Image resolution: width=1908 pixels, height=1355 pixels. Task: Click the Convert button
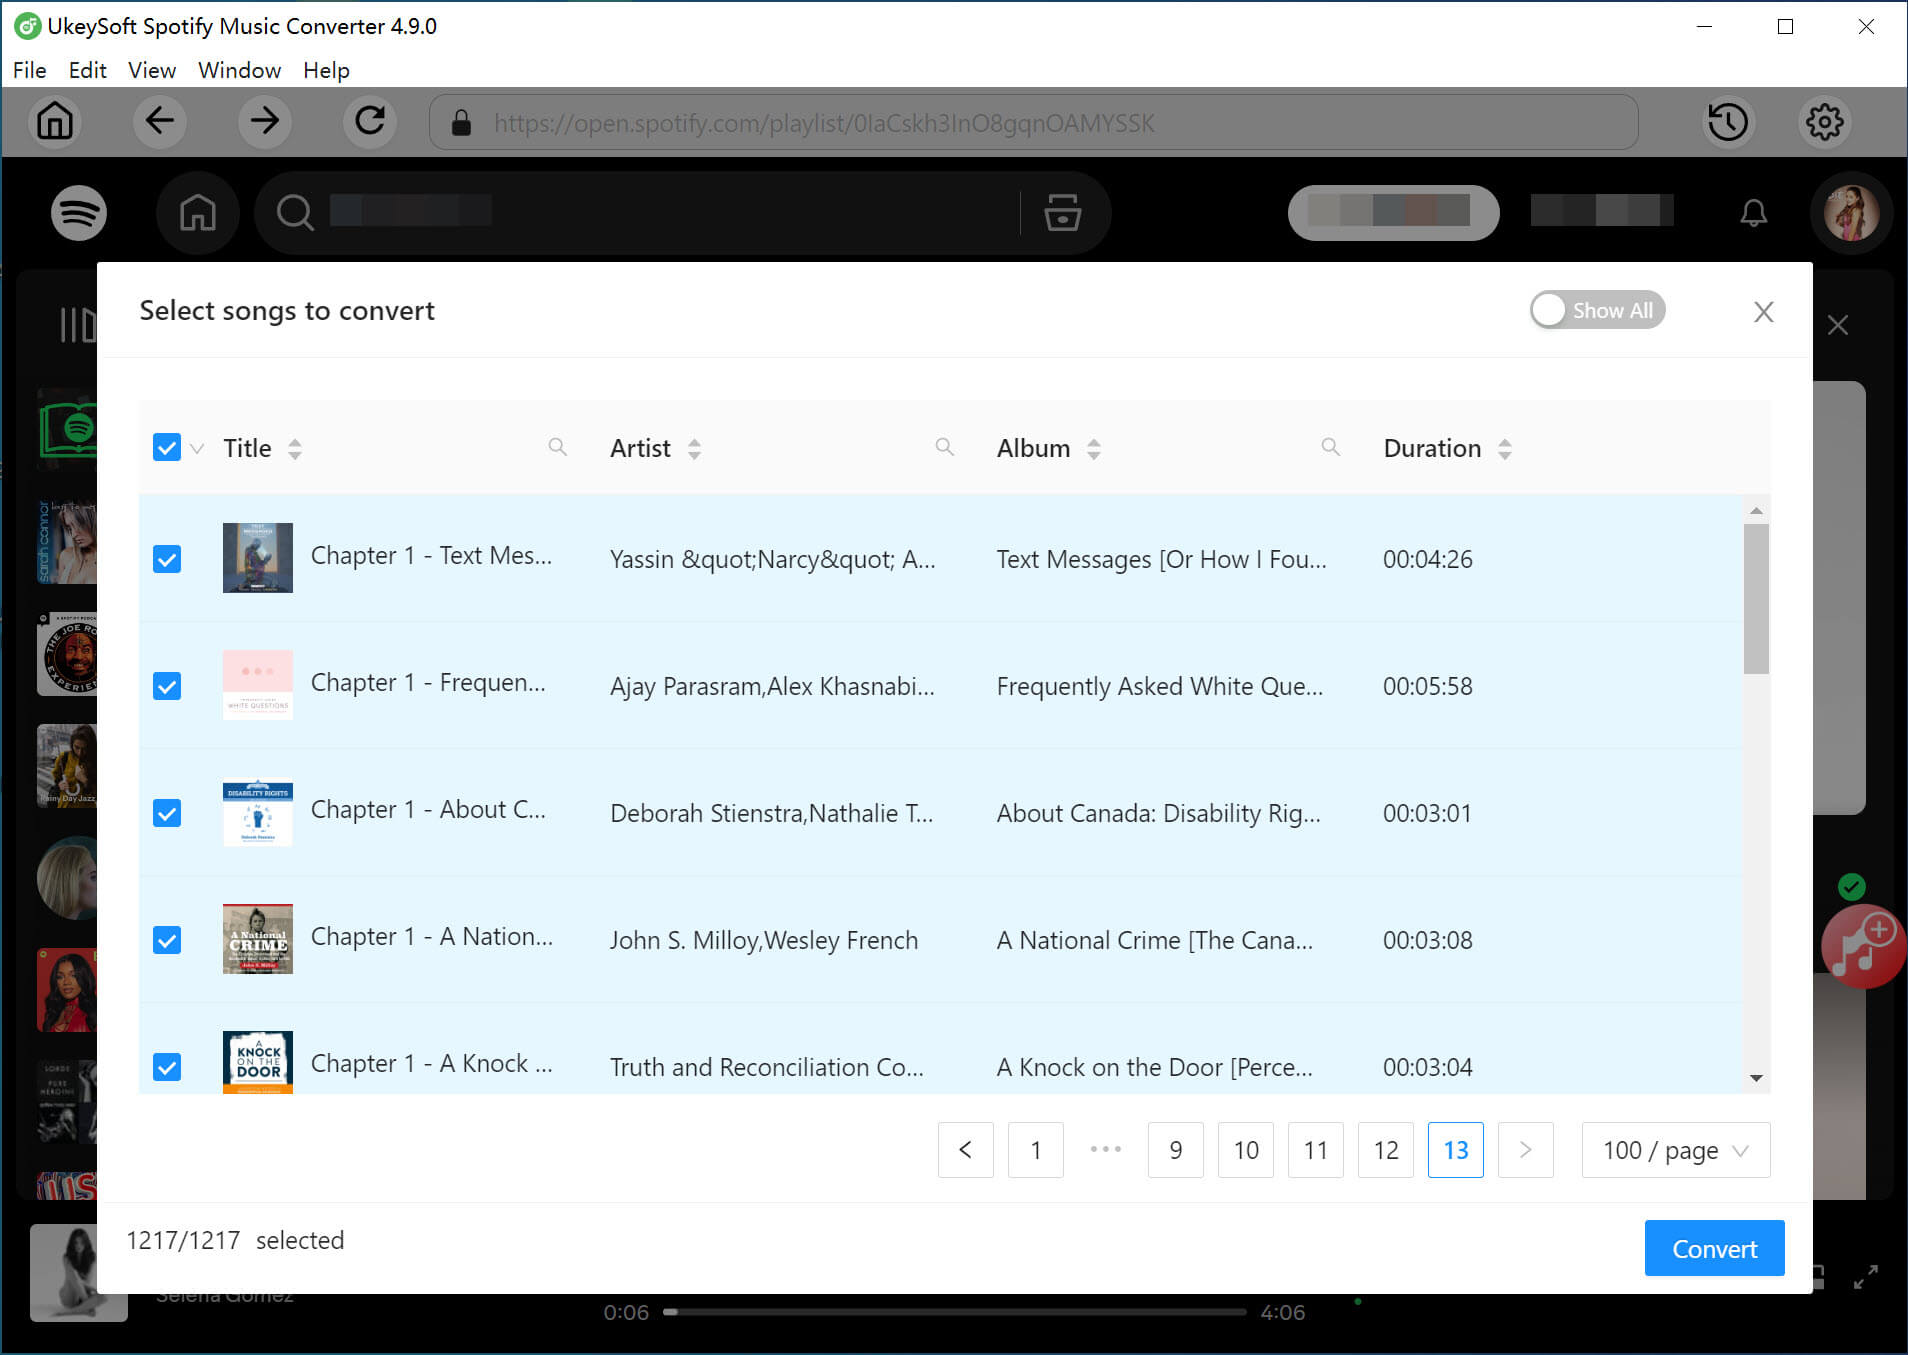point(1714,1248)
